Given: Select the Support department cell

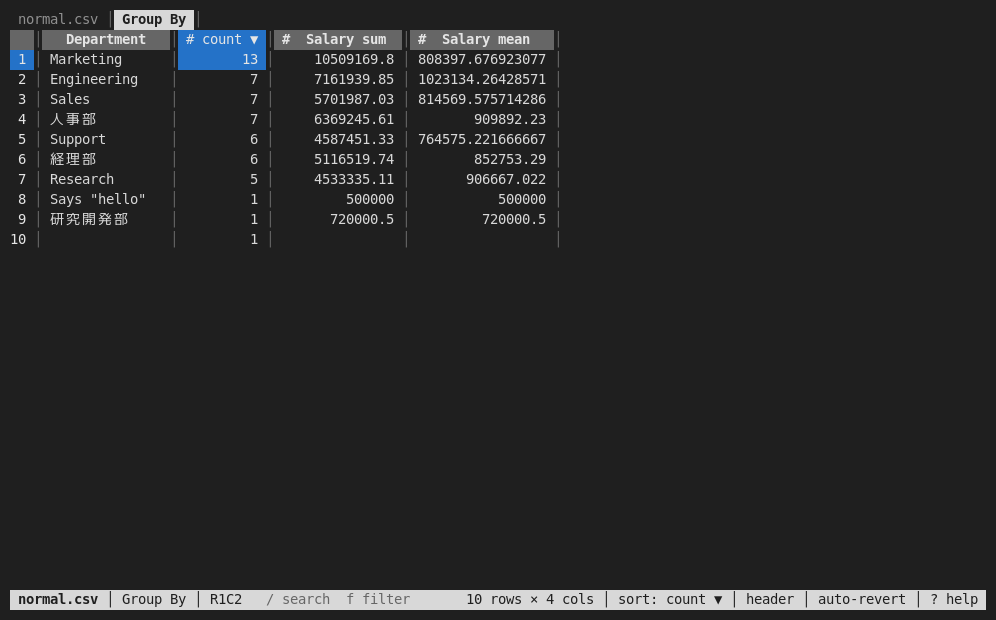Looking at the screenshot, I should click(106, 140).
